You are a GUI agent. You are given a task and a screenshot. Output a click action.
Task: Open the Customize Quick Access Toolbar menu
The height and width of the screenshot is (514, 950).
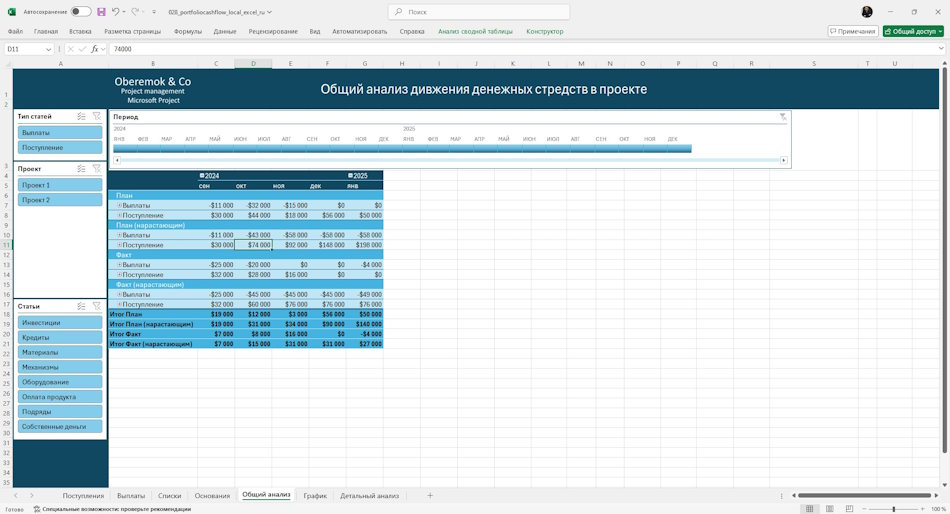(154, 12)
